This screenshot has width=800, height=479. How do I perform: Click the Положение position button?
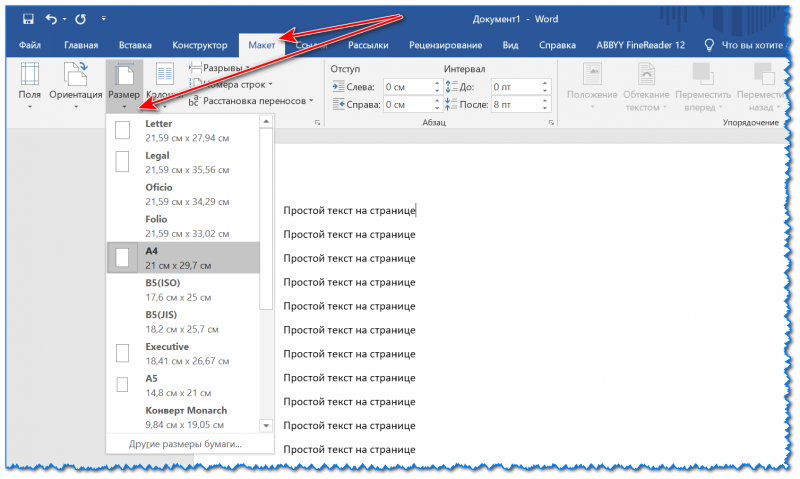pos(592,86)
